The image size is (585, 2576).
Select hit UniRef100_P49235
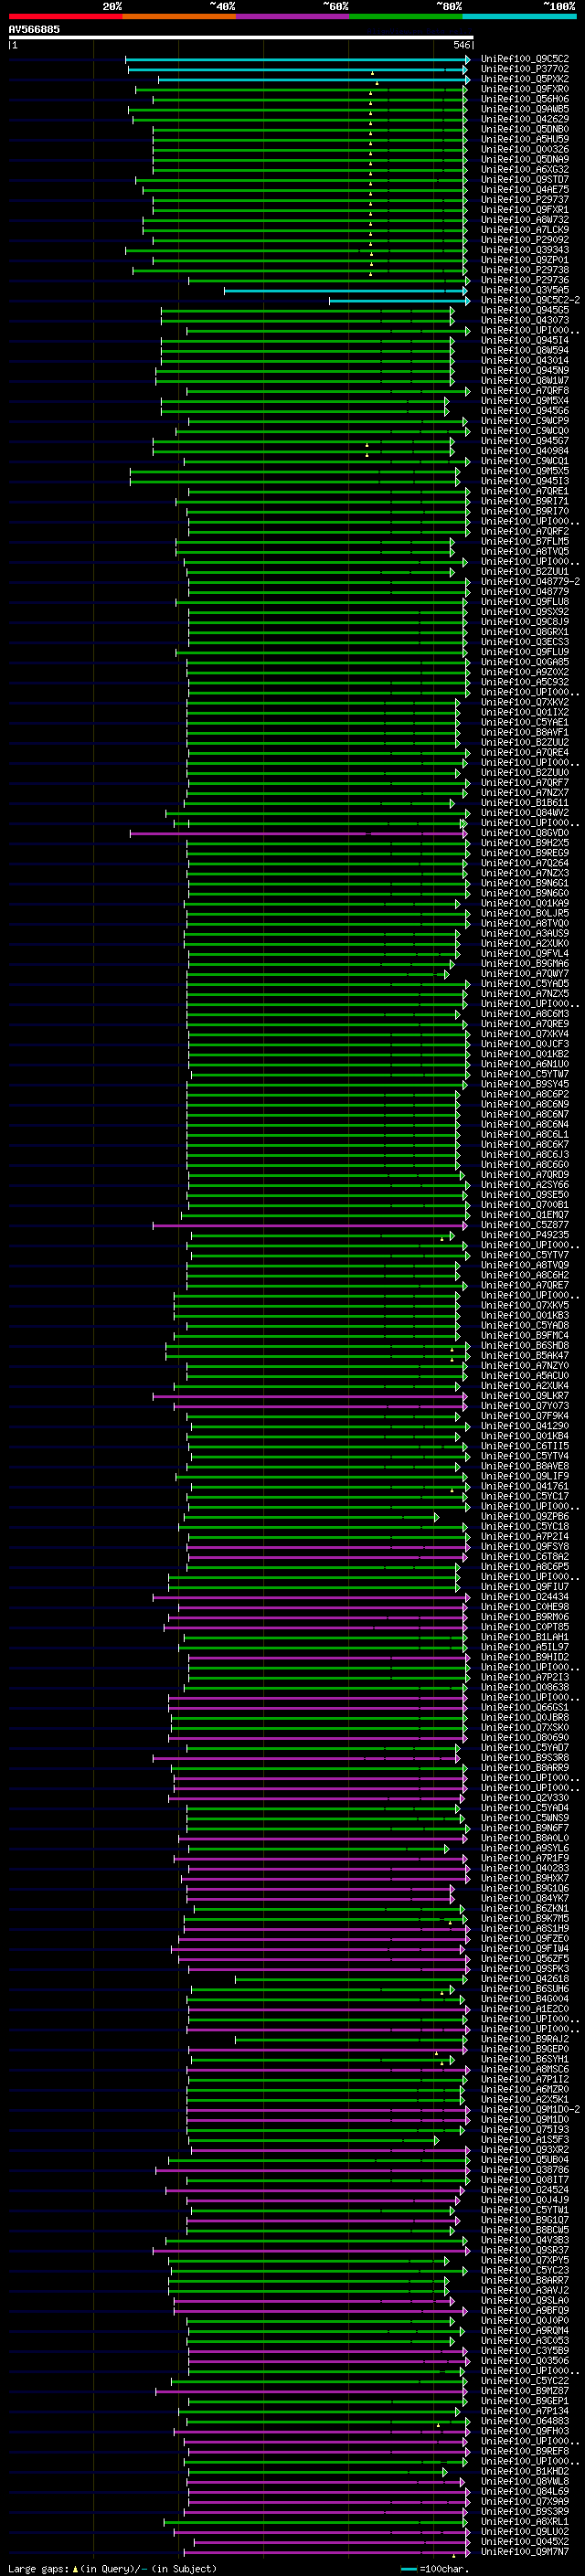click(x=525, y=1235)
